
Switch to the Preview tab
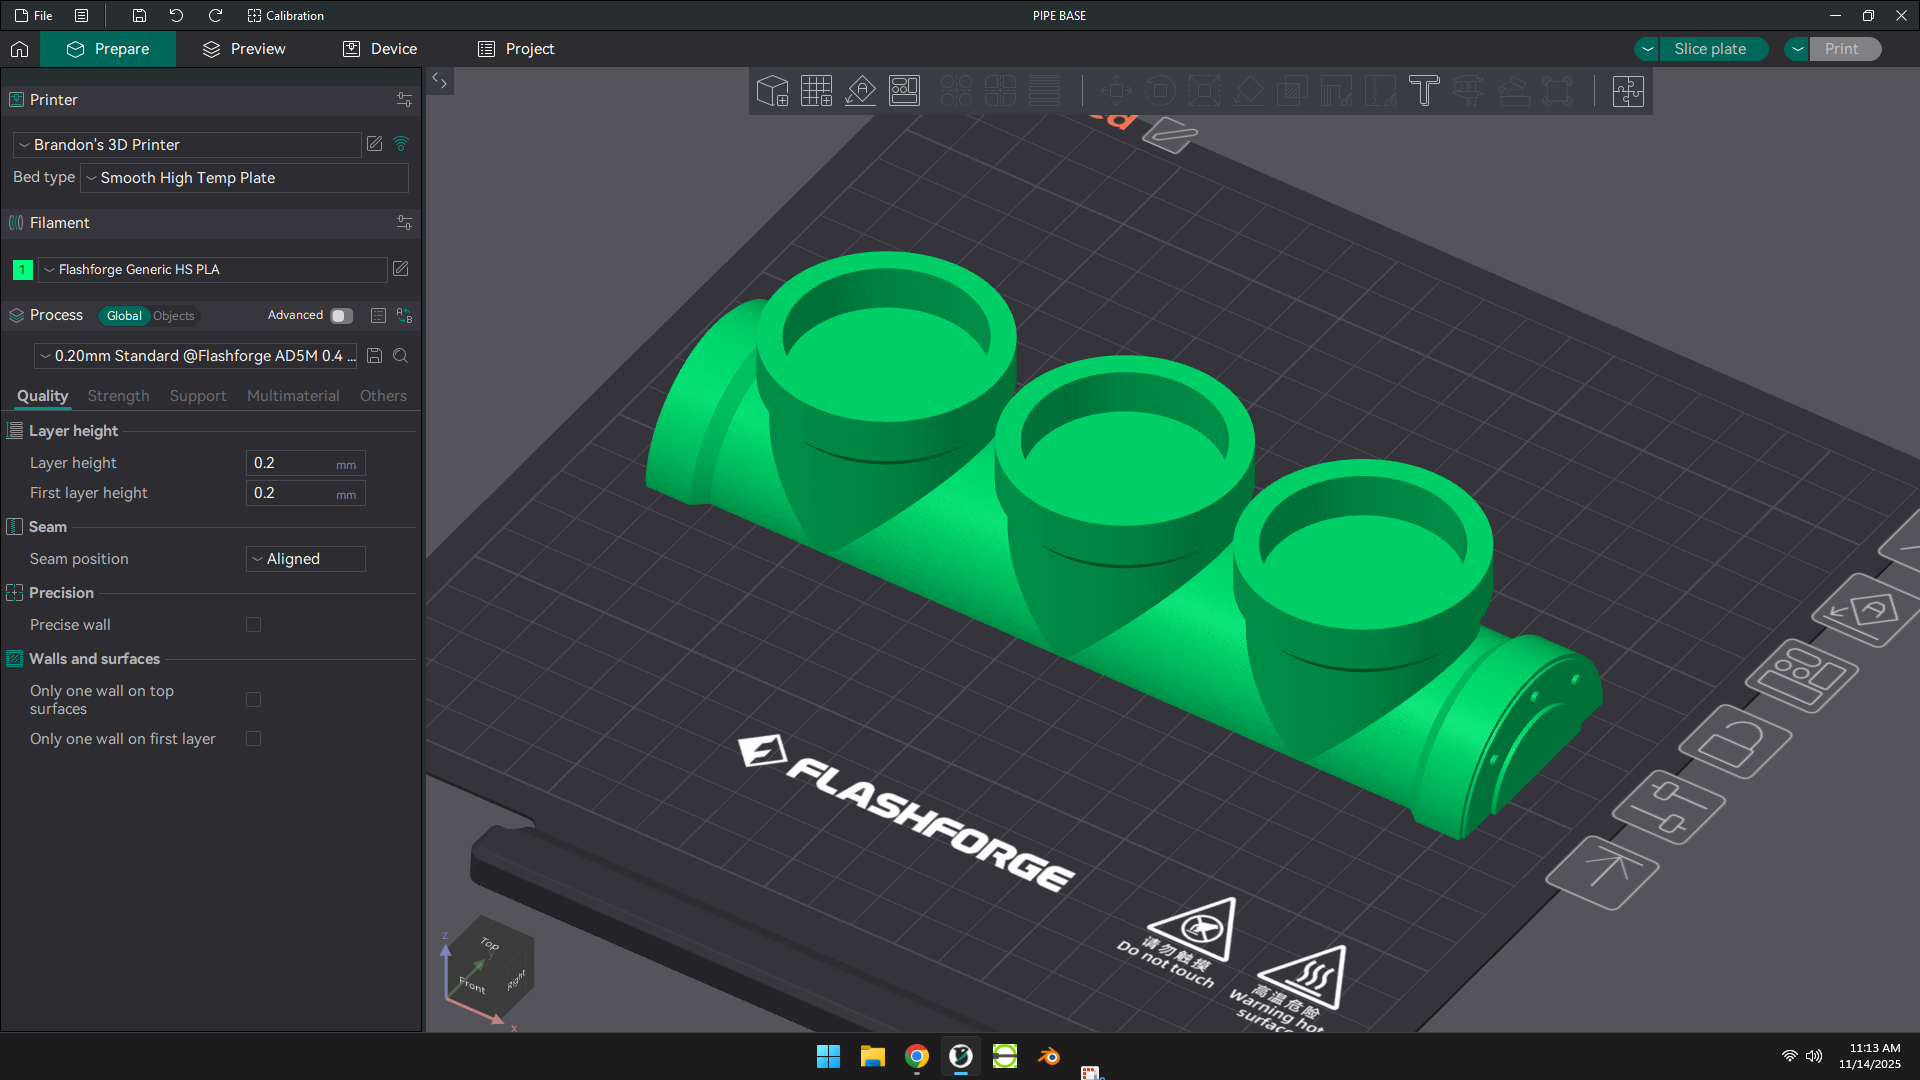tap(244, 49)
